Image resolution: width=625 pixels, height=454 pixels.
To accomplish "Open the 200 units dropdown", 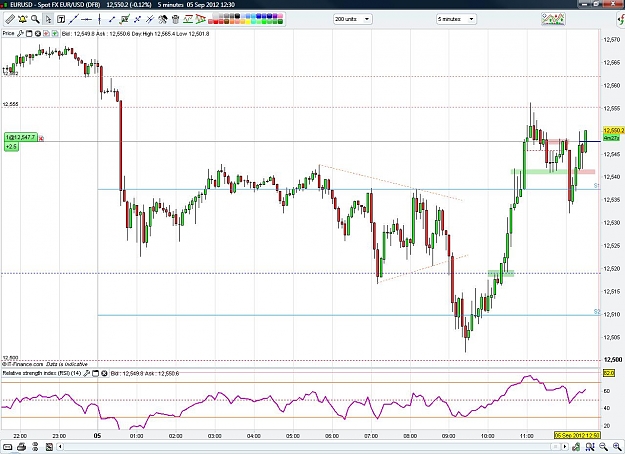I will click(353, 19).
